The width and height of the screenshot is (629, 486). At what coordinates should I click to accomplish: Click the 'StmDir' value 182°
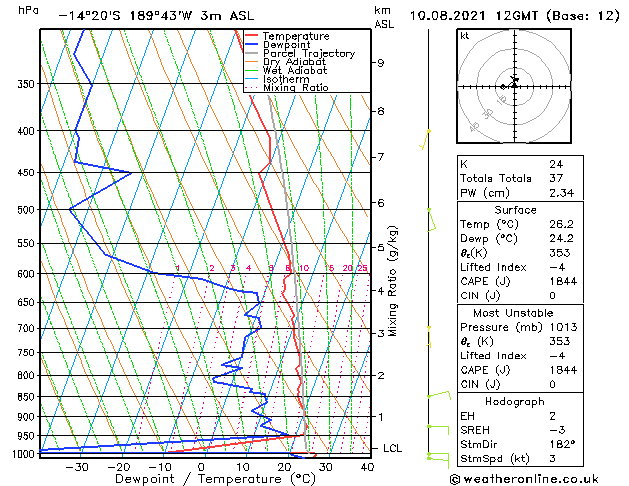click(562, 444)
